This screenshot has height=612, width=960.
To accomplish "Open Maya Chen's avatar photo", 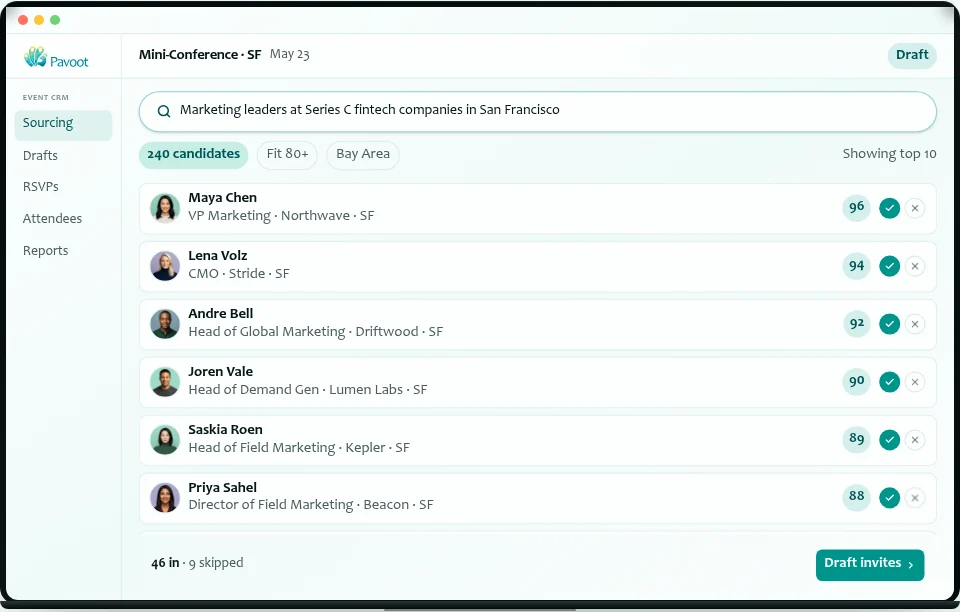I will click(165, 208).
